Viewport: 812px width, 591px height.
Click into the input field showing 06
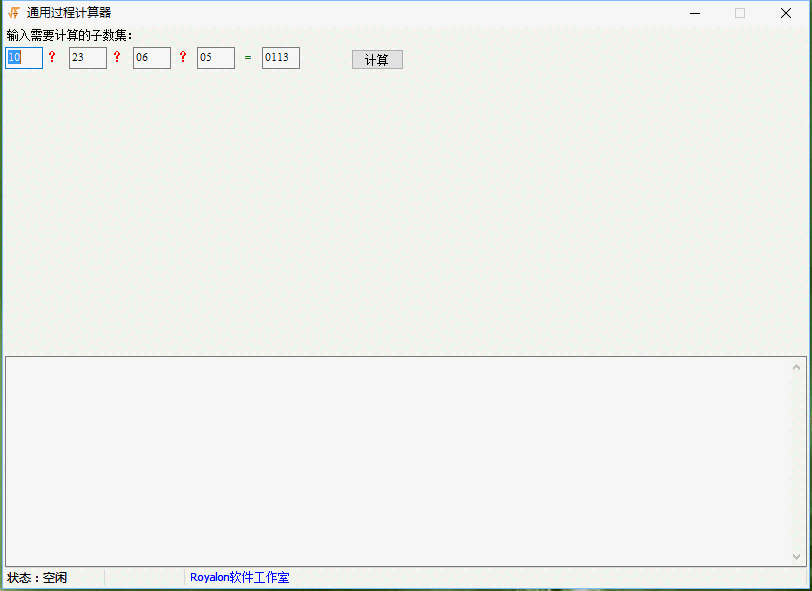coord(151,58)
